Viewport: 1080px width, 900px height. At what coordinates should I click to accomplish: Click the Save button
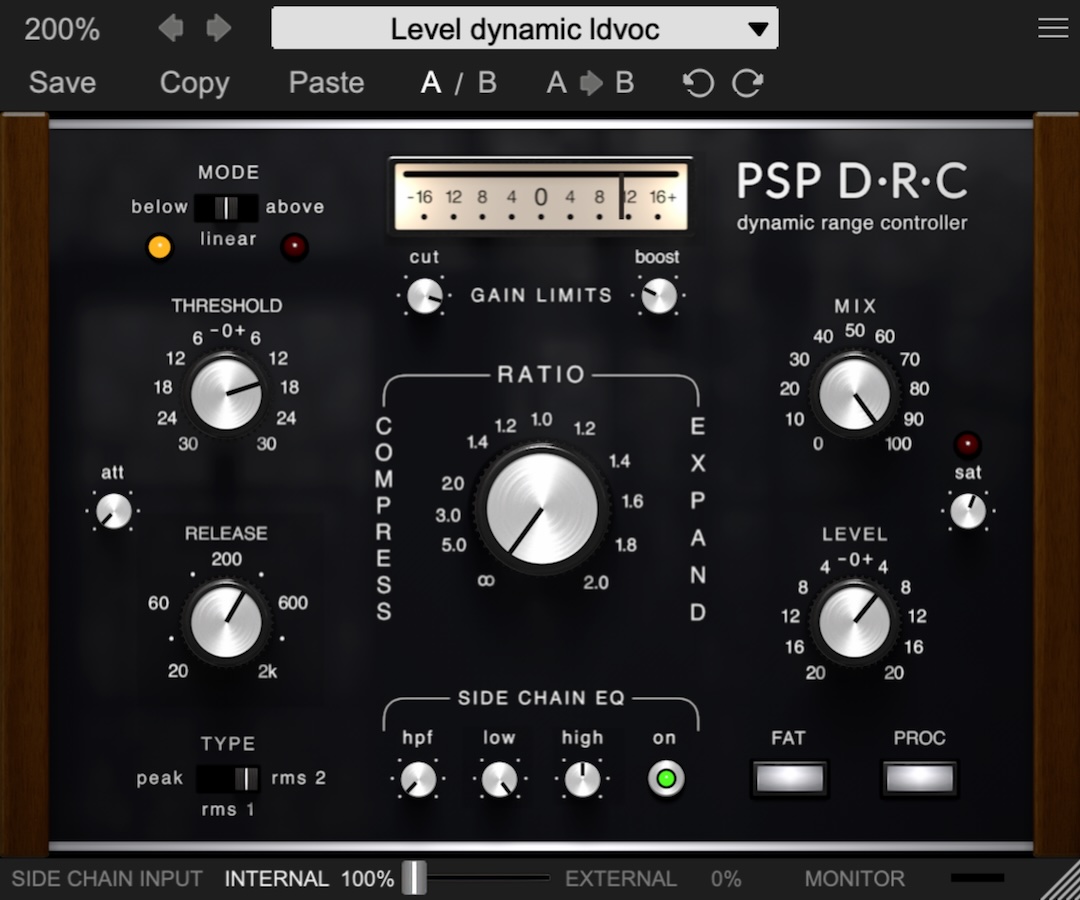pyautogui.click(x=62, y=83)
